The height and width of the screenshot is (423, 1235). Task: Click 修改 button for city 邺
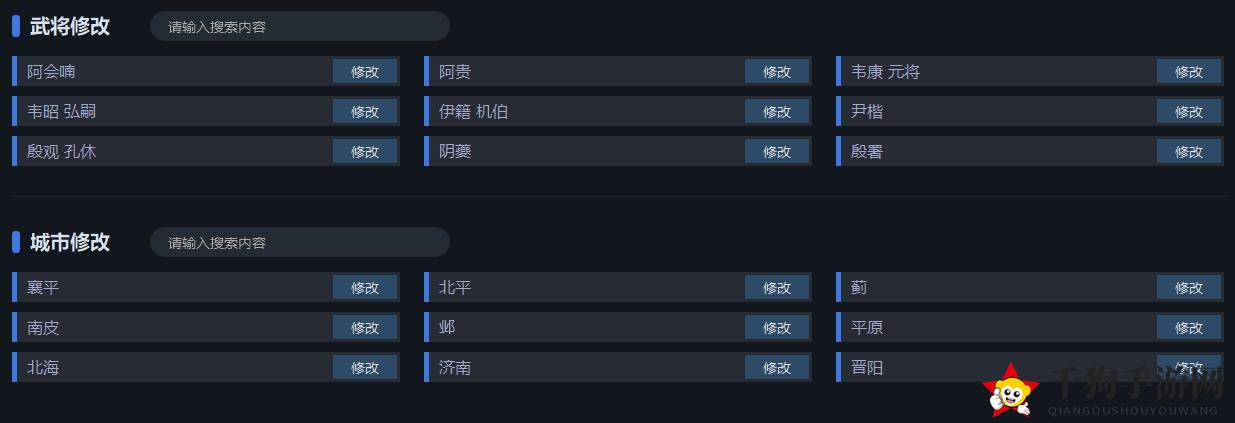coord(777,327)
